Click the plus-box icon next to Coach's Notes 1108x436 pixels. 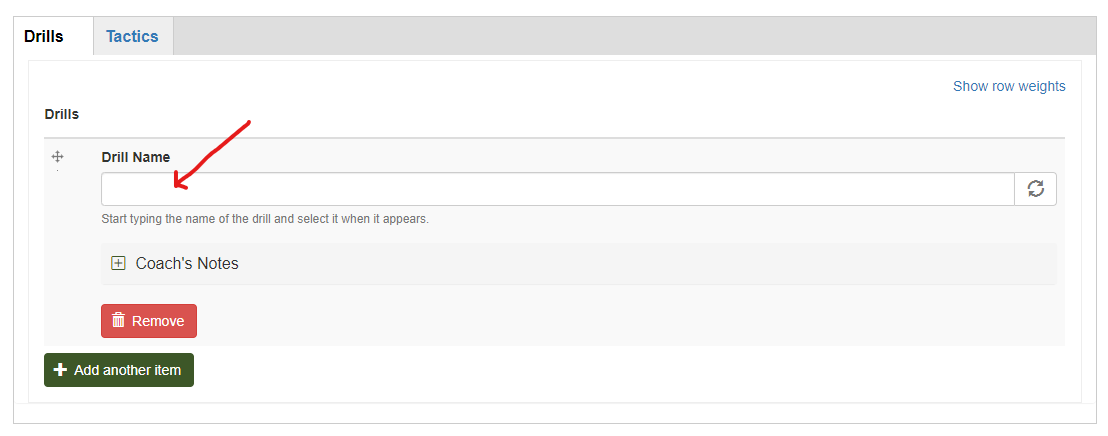pos(119,264)
